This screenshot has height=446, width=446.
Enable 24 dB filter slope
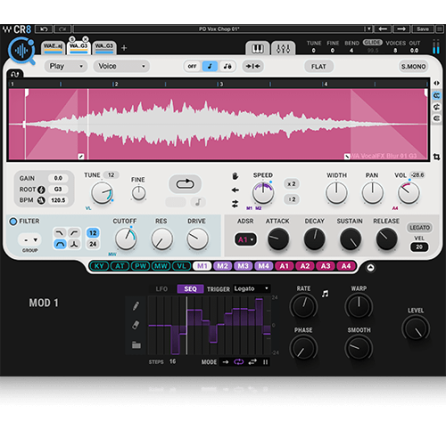coord(93,244)
